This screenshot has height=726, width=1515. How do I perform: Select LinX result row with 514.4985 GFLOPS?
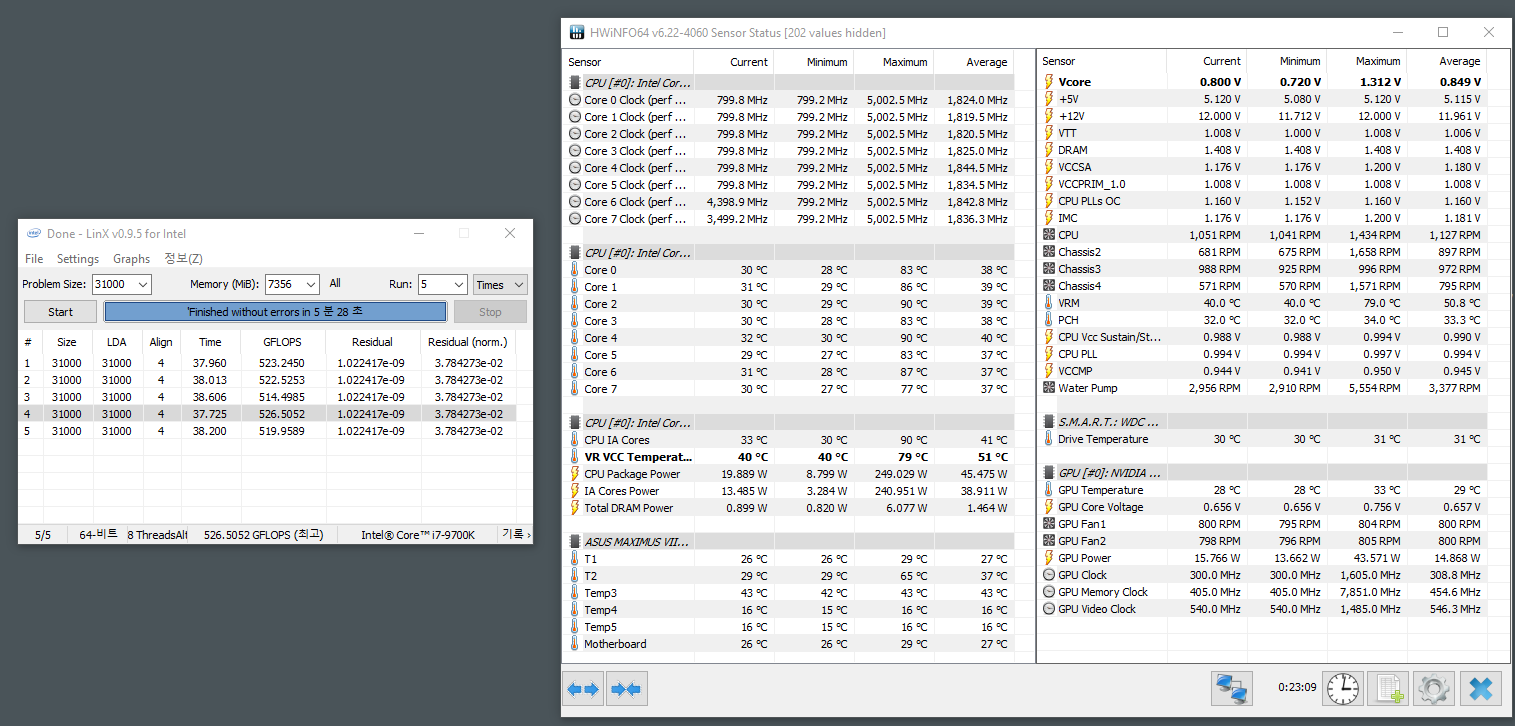(267, 397)
